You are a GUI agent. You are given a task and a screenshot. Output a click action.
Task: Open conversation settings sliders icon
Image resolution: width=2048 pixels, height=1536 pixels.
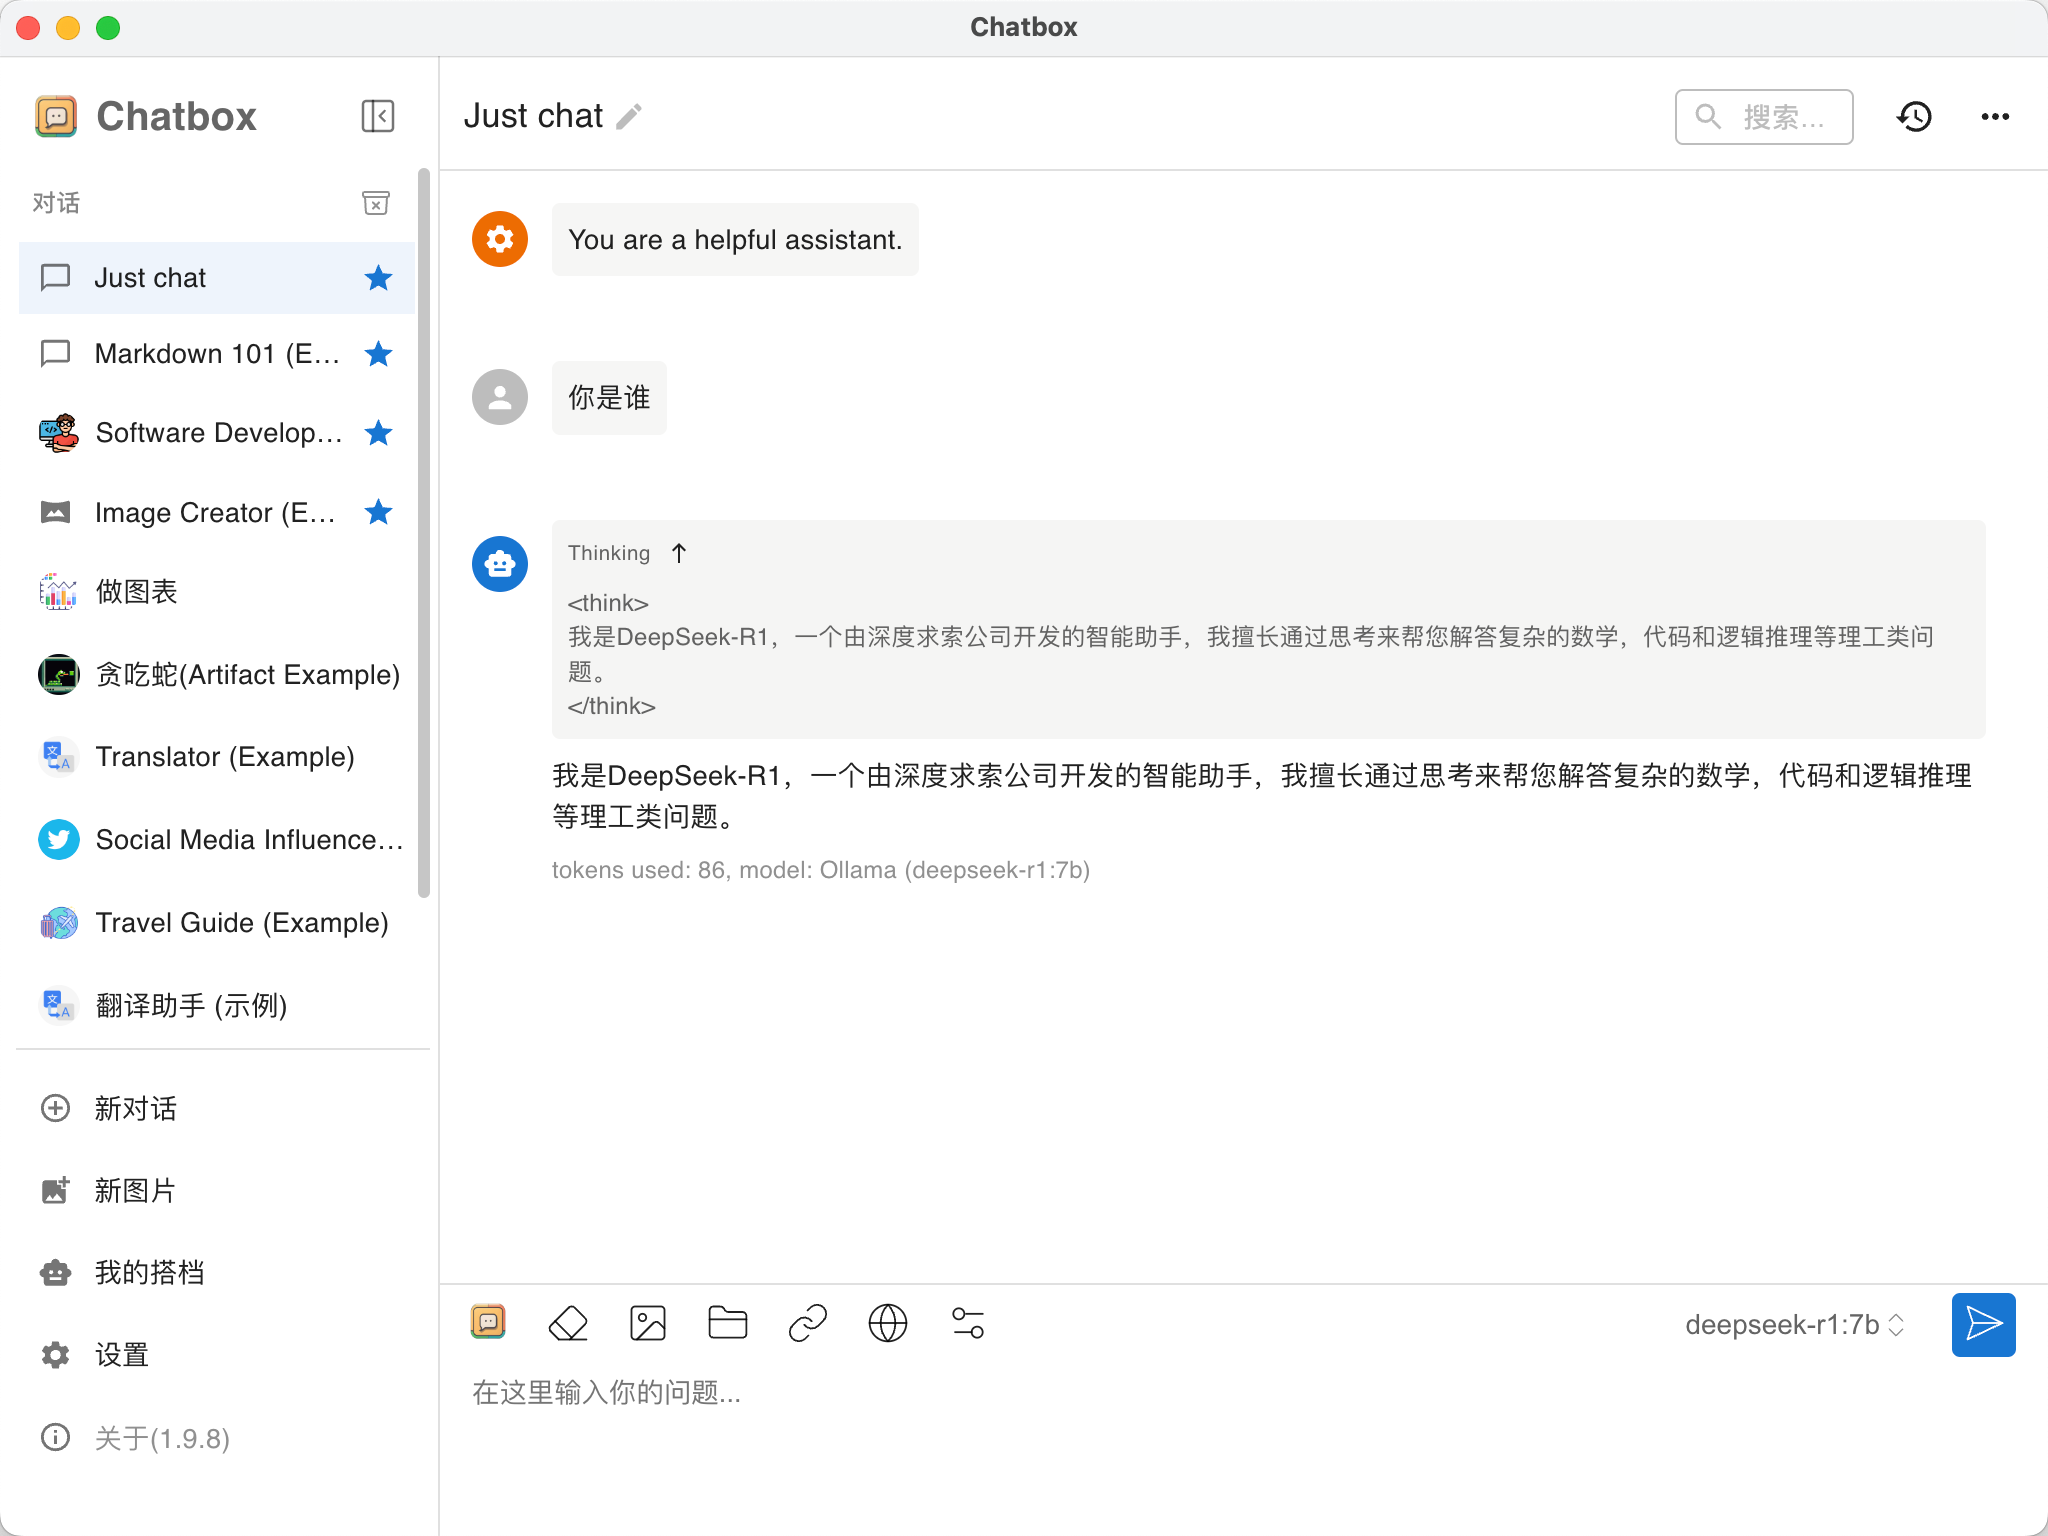pyautogui.click(x=968, y=1323)
